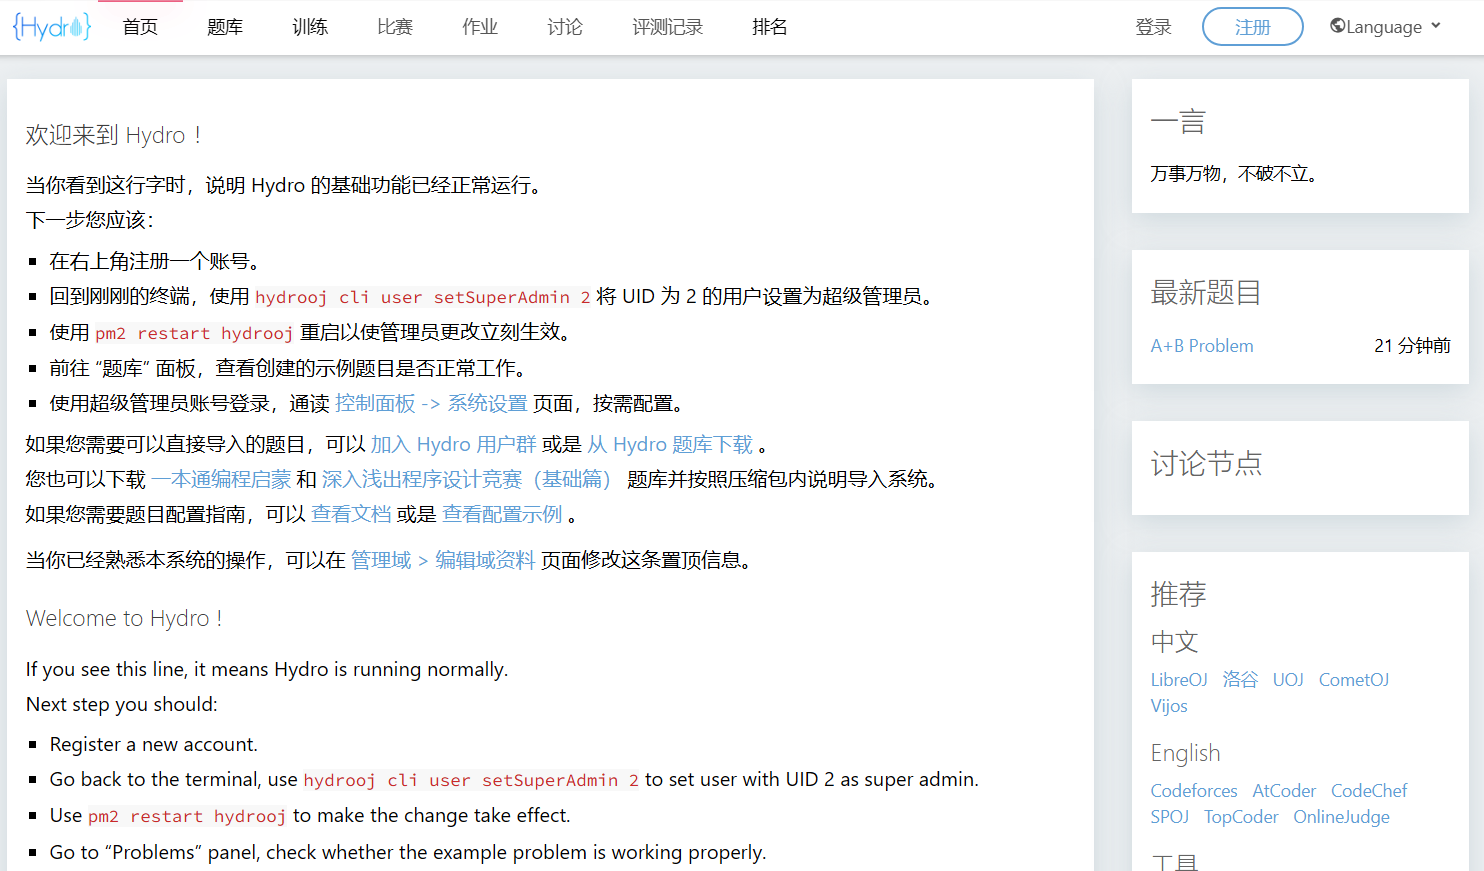1484x871 pixels.
Task: Go to the 排名 nav item
Action: pyautogui.click(x=770, y=27)
